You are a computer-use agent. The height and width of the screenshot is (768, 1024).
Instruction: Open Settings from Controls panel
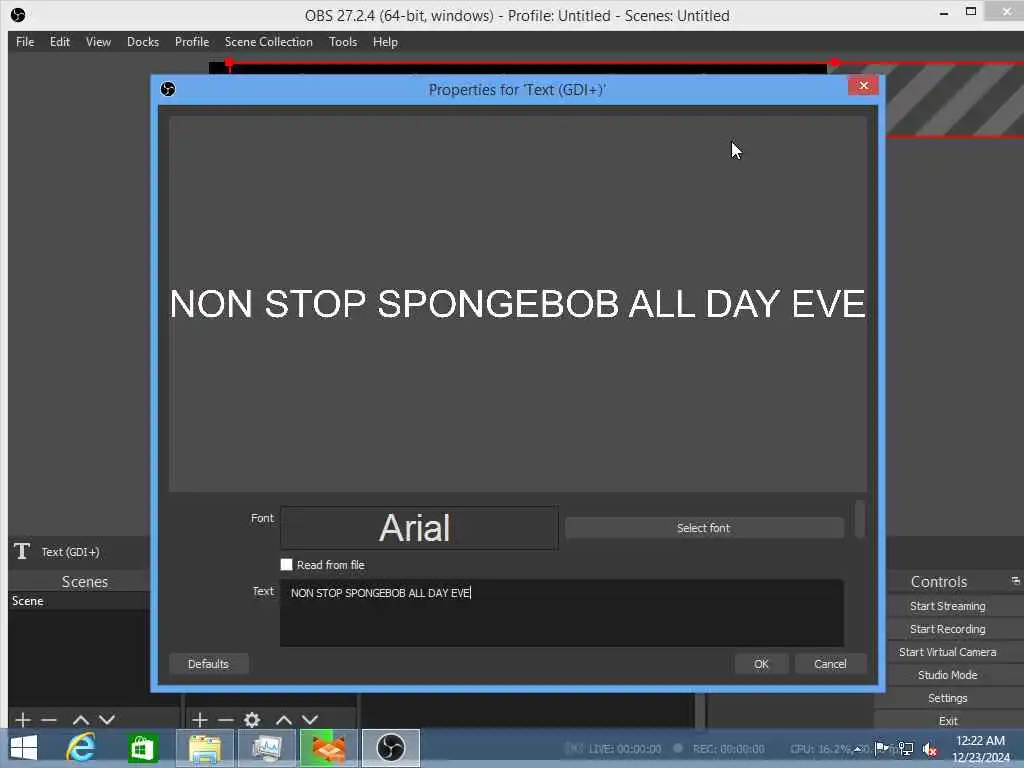[x=948, y=698]
